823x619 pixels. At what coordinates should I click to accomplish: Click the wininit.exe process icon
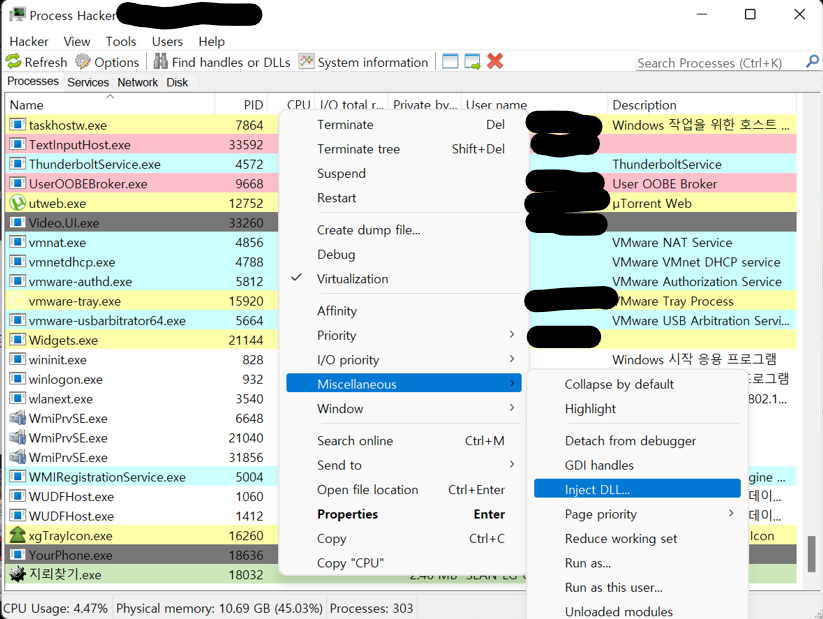[17, 359]
